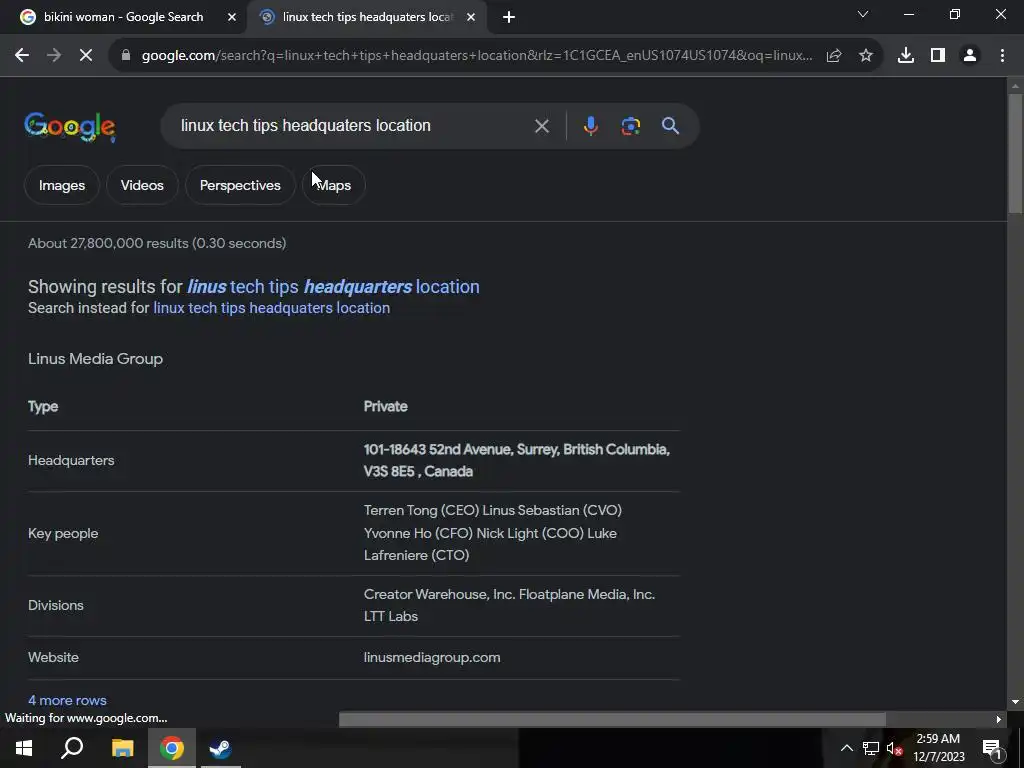Open notification center icon
This screenshot has height=768, width=1024.
(992, 748)
